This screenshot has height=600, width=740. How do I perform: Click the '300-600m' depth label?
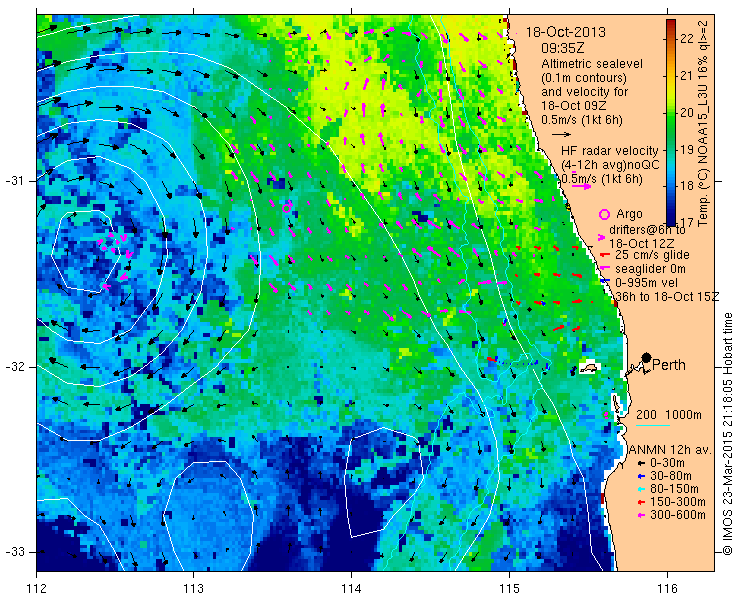(x=678, y=515)
